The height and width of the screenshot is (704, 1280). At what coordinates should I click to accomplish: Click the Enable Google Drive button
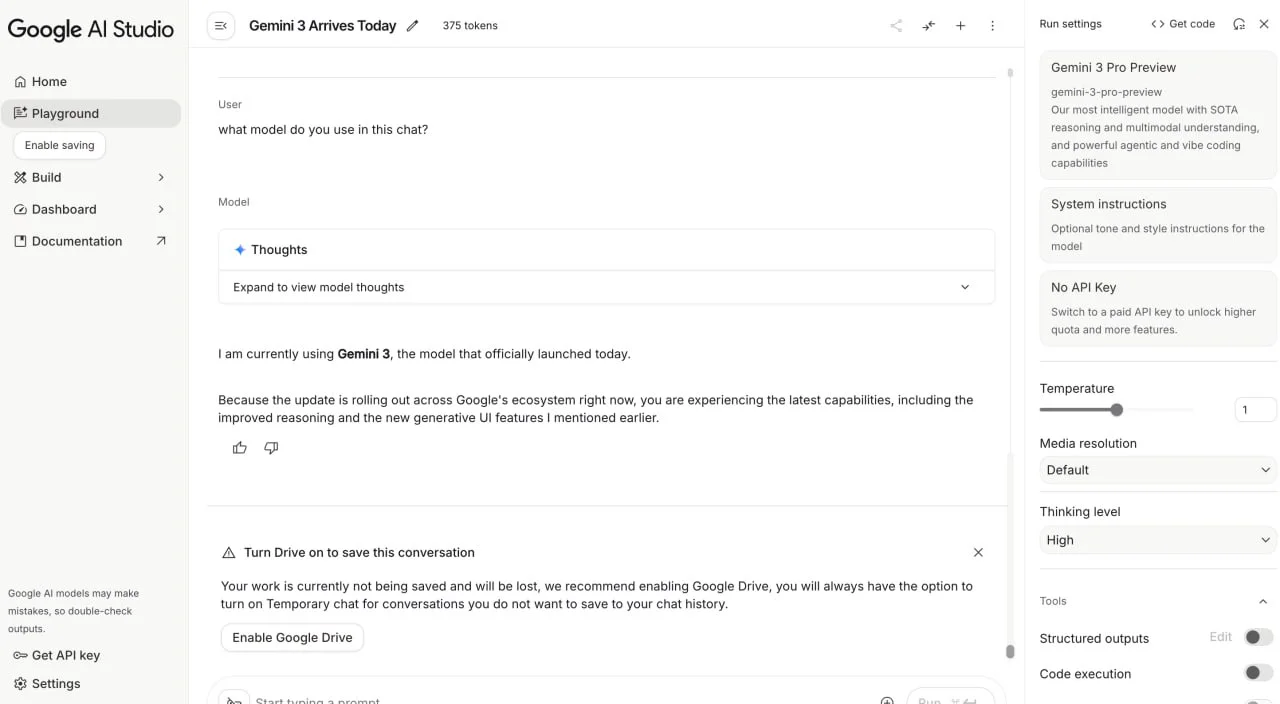(x=292, y=638)
